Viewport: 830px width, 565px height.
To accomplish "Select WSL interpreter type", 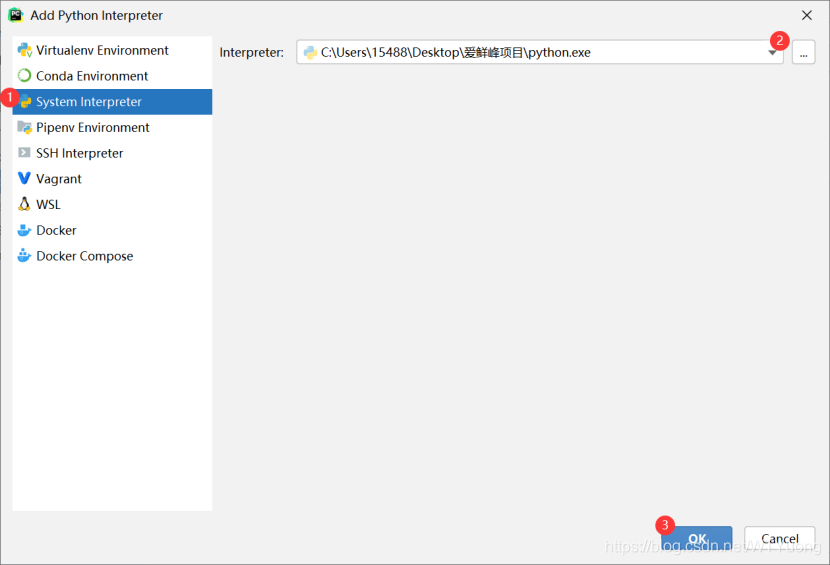I will click(x=112, y=204).
